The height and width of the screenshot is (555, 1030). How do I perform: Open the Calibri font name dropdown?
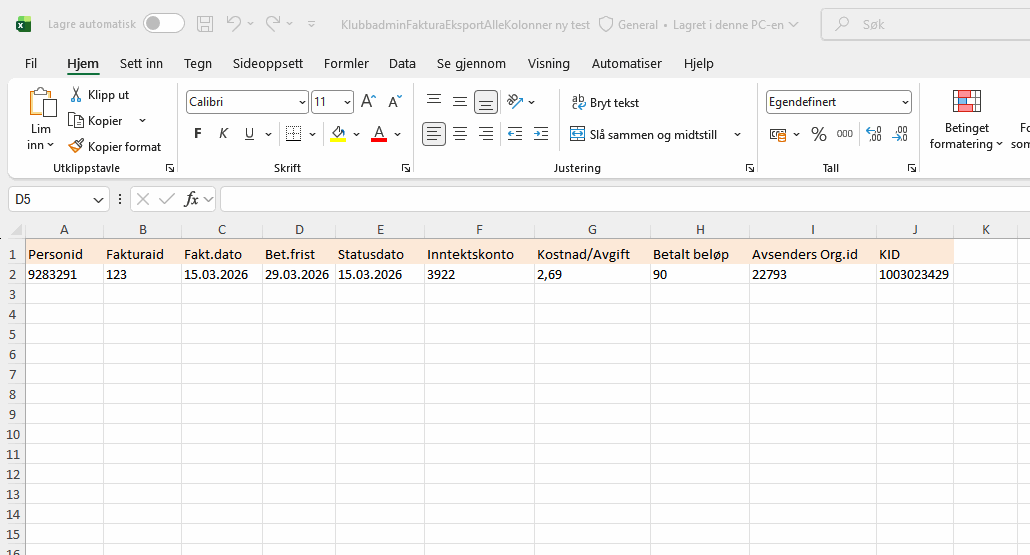pos(302,102)
